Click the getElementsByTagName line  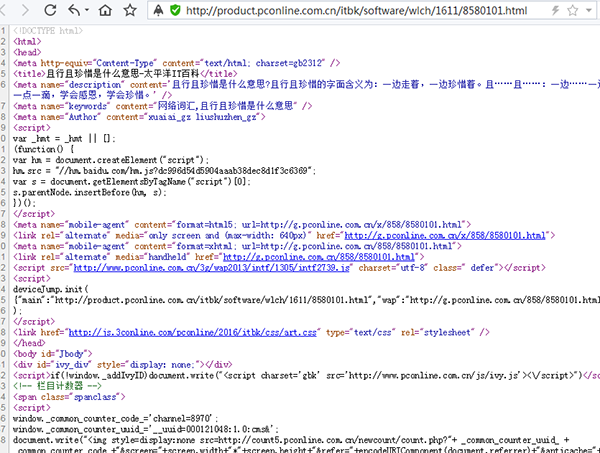click(132, 182)
